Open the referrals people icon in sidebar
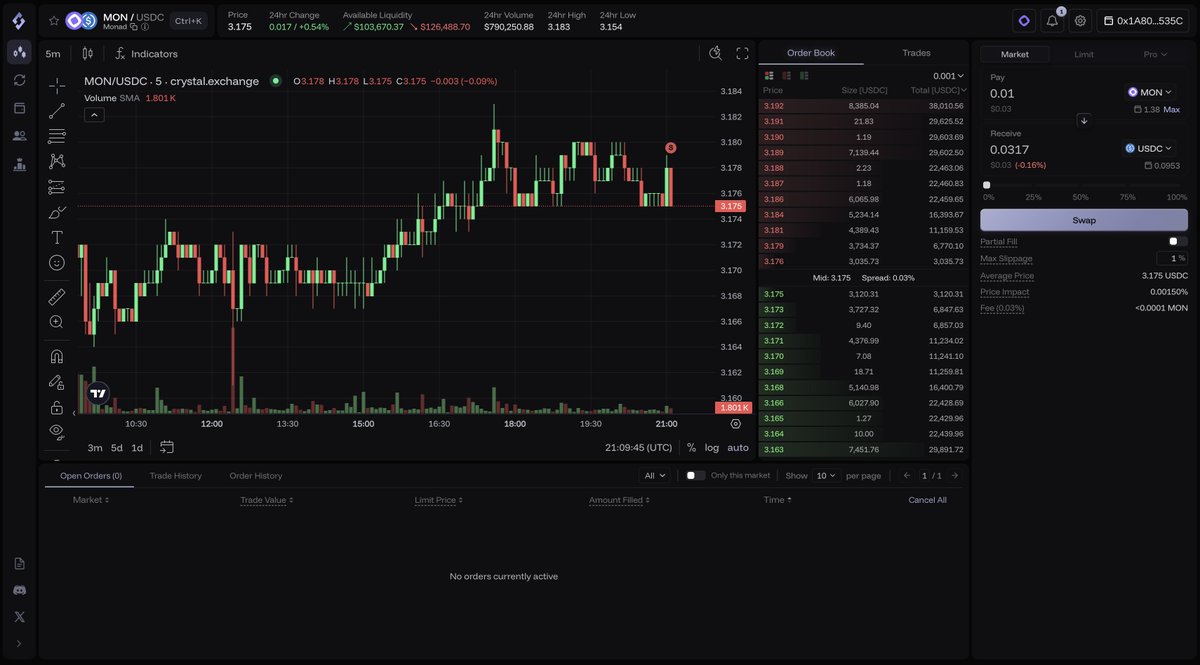The image size is (1200, 665). tap(19, 136)
